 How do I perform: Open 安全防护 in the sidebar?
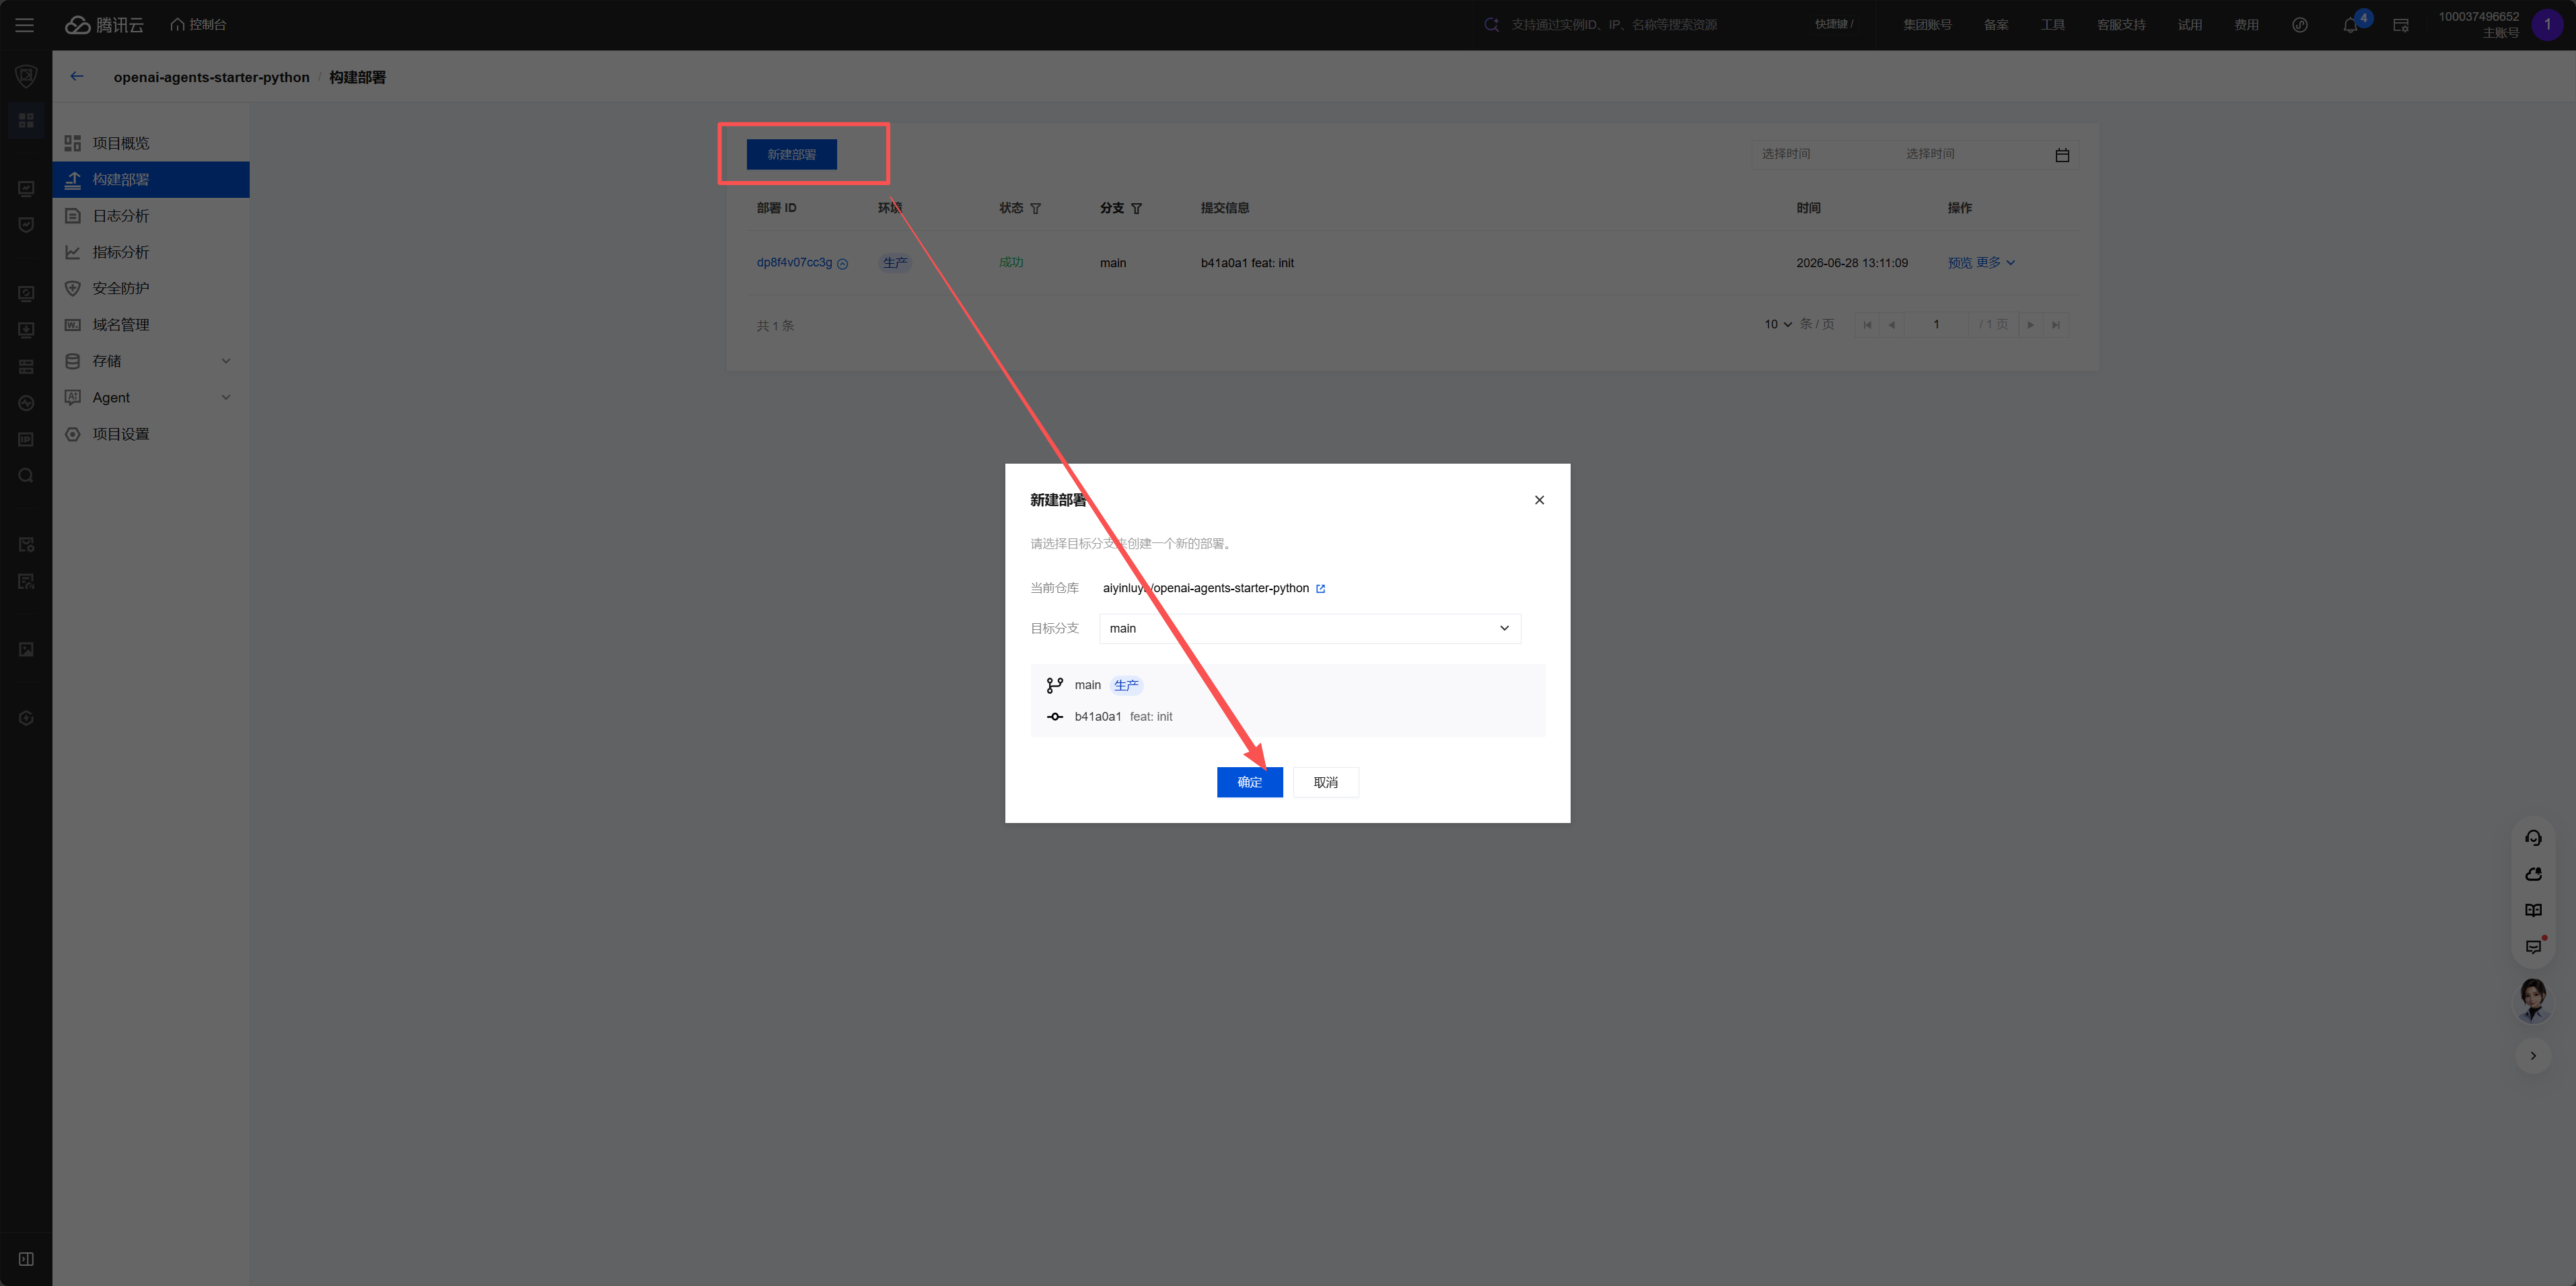point(151,288)
